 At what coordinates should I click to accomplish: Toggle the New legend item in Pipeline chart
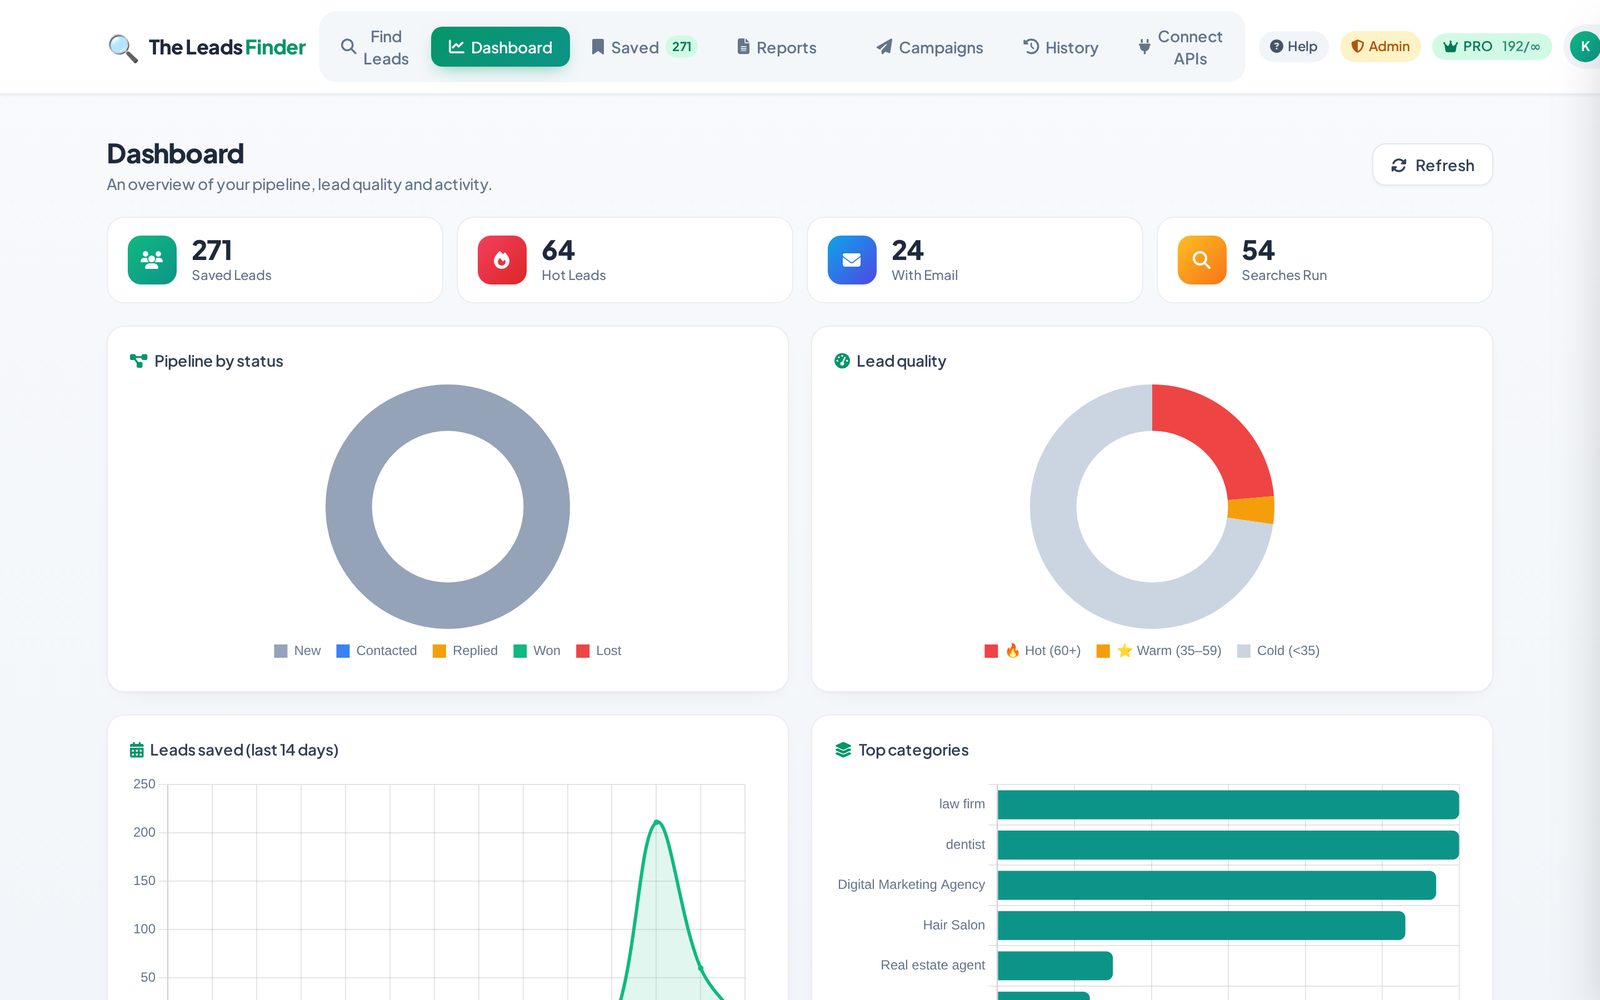[297, 651]
